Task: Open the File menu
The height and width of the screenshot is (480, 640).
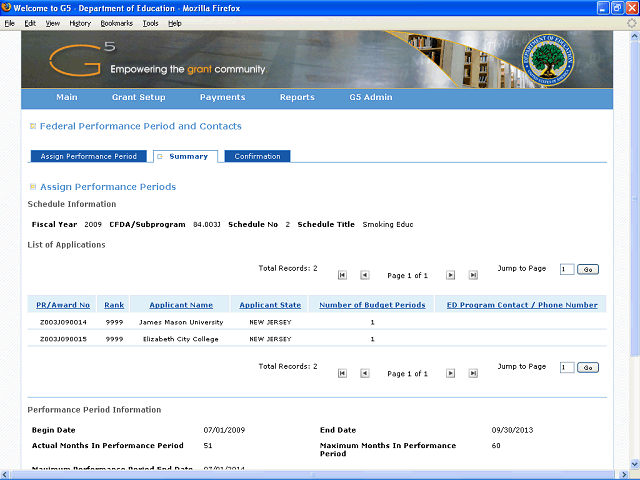Action: click(x=9, y=23)
